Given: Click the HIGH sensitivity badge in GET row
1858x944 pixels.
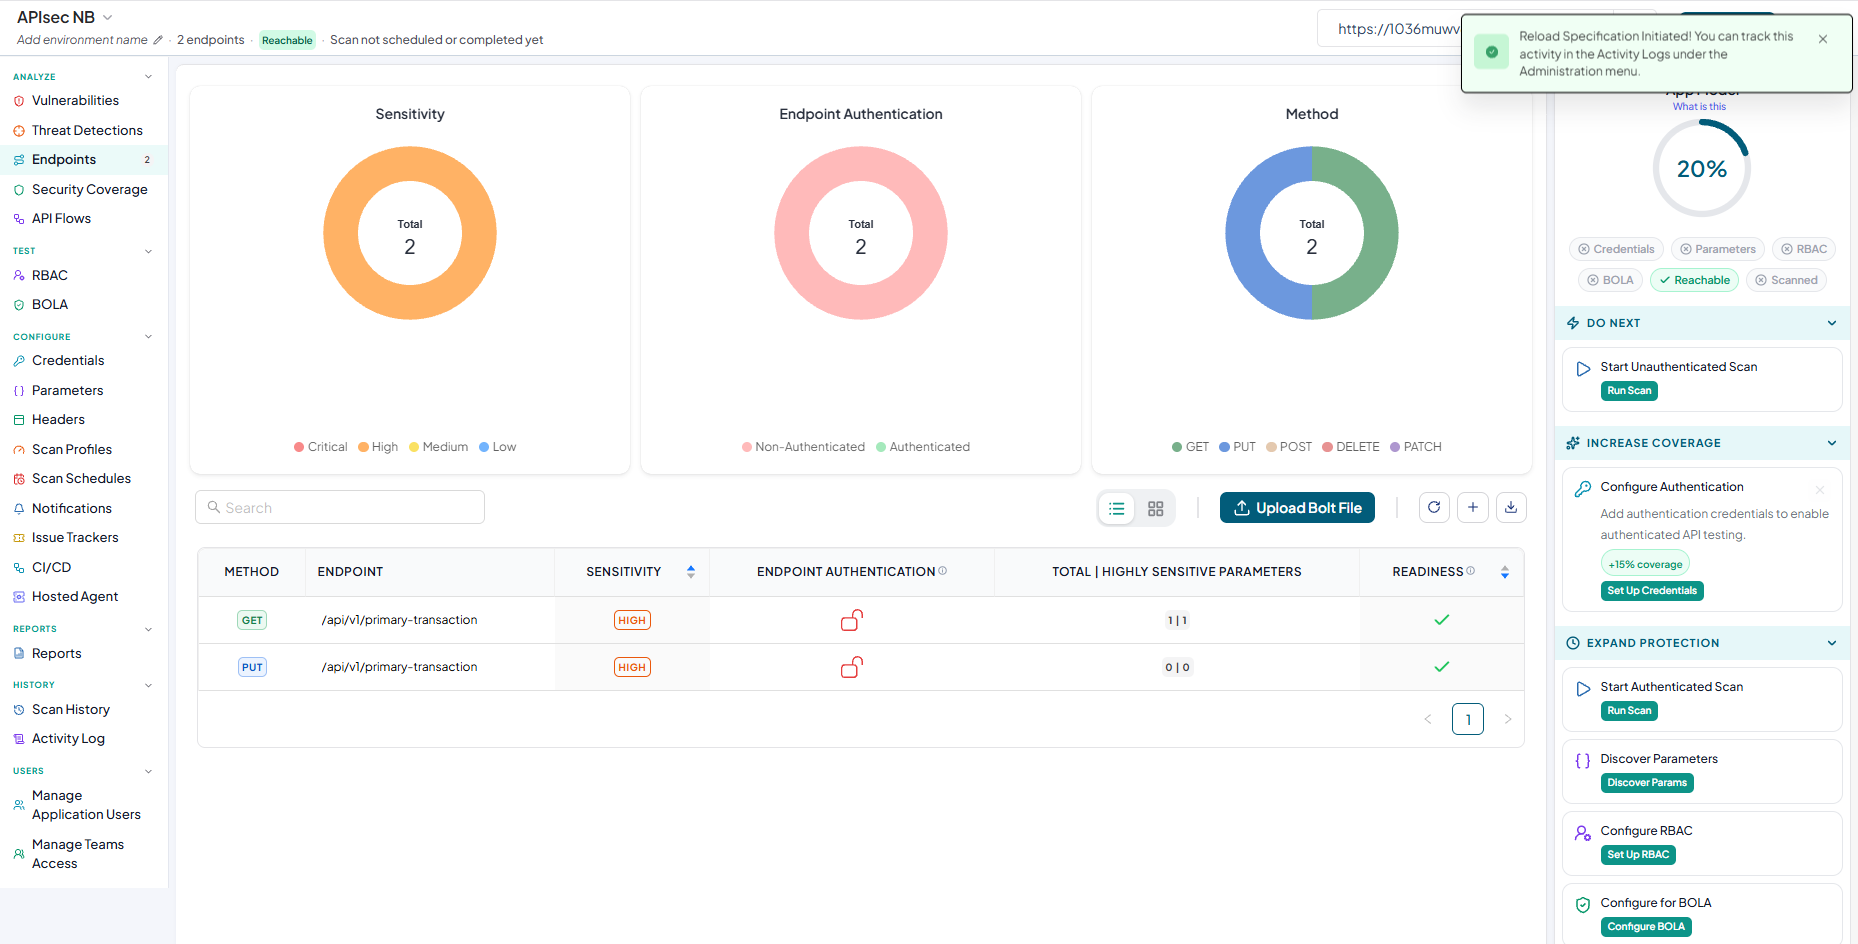Looking at the screenshot, I should (632, 620).
